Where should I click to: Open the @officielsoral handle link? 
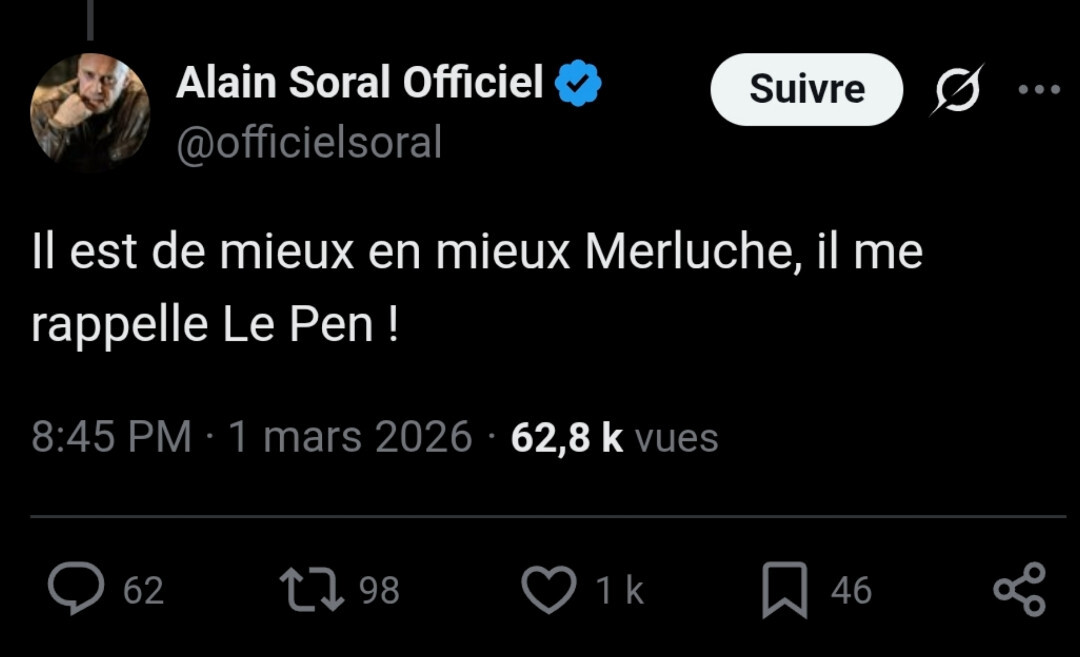309,143
